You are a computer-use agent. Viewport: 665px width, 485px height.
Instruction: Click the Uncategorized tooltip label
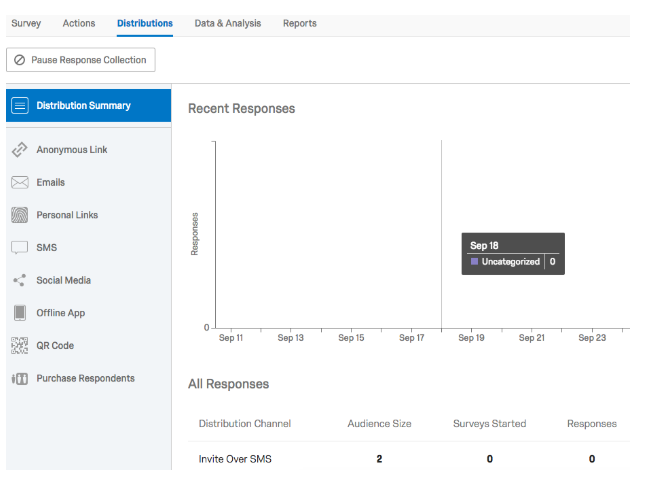point(511,262)
